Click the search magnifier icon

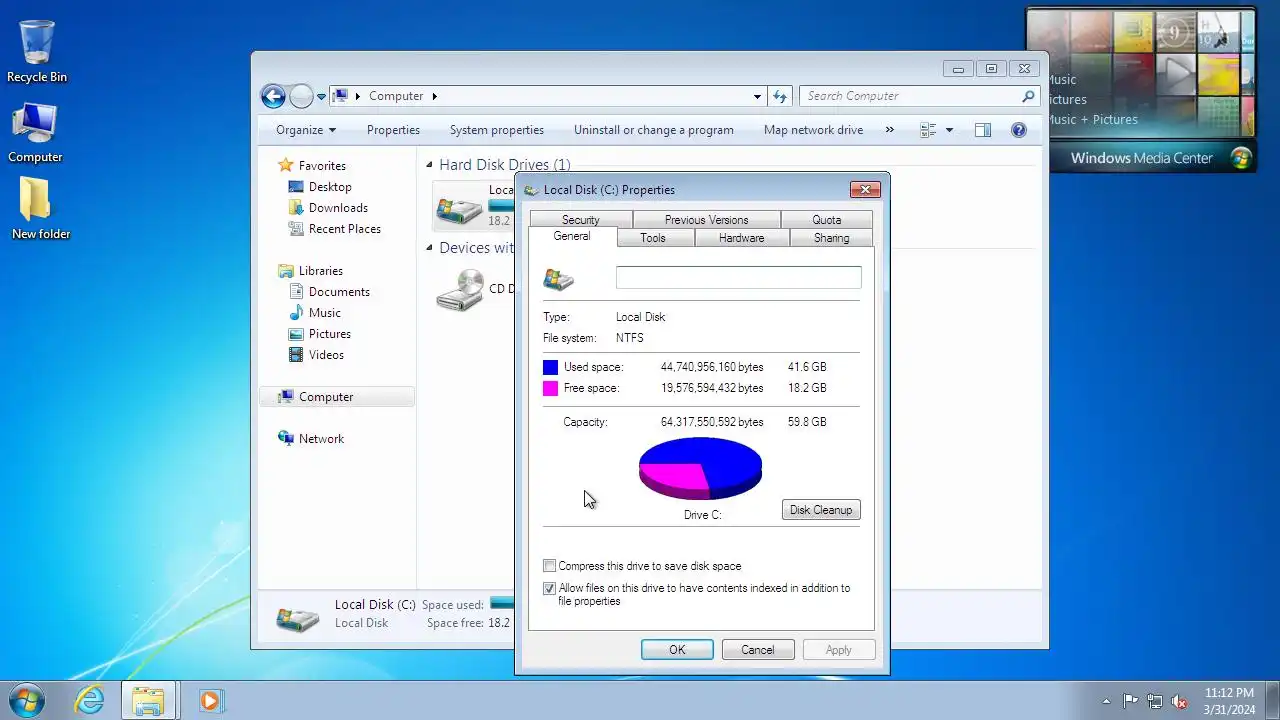coord(1028,96)
